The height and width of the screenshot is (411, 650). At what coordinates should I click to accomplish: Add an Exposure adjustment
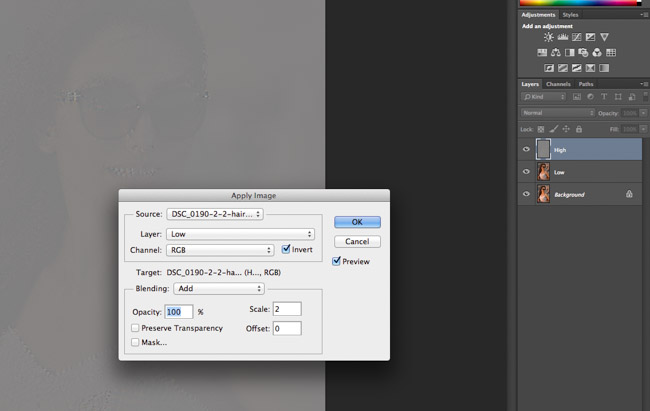coord(590,37)
